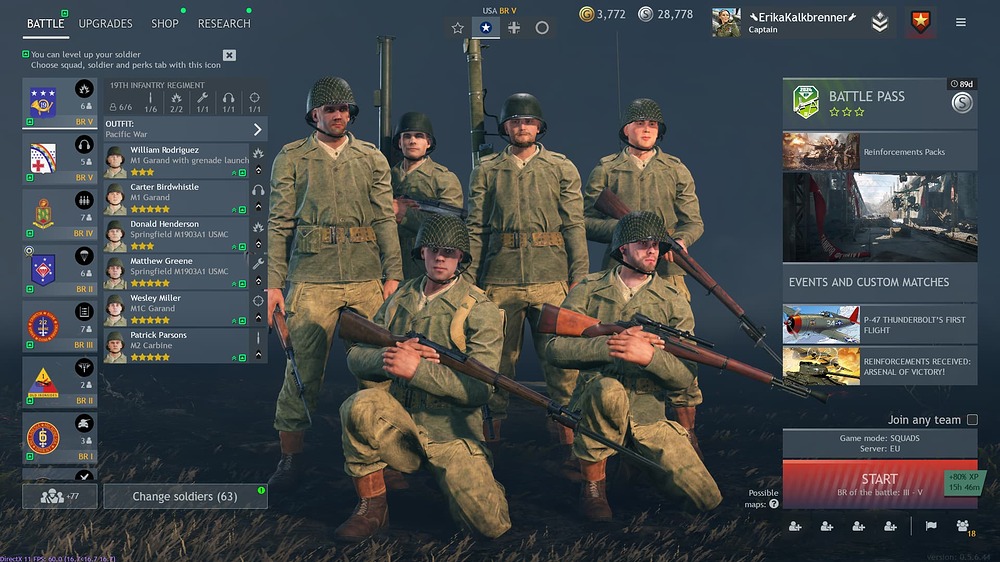Open the P-47 Thunderbolt's First Flight news
This screenshot has width=1000, height=562.
coord(879,325)
